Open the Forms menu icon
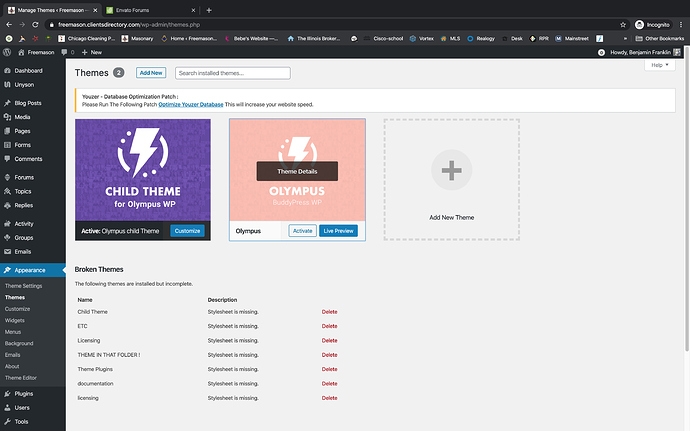This screenshot has width=690, height=431. [x=7, y=145]
